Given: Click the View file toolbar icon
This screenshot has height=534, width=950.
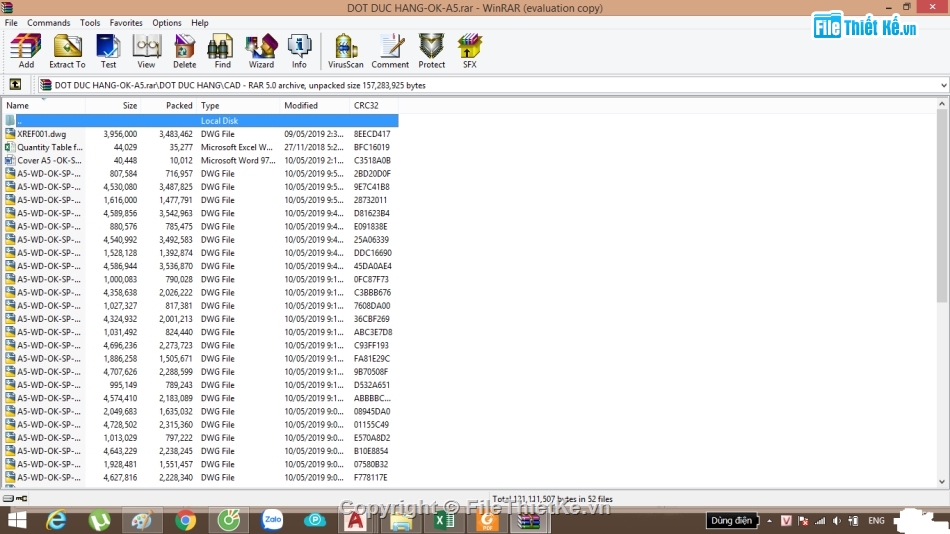Looking at the screenshot, I should 146,51.
